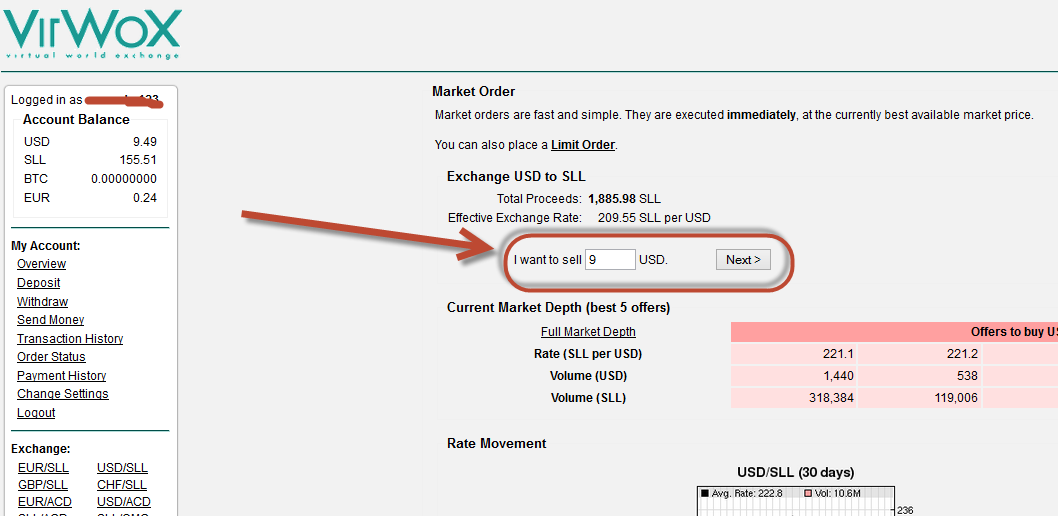Select the GBP/SLL exchange pair
Screen dimensions: 1058x516
point(43,485)
